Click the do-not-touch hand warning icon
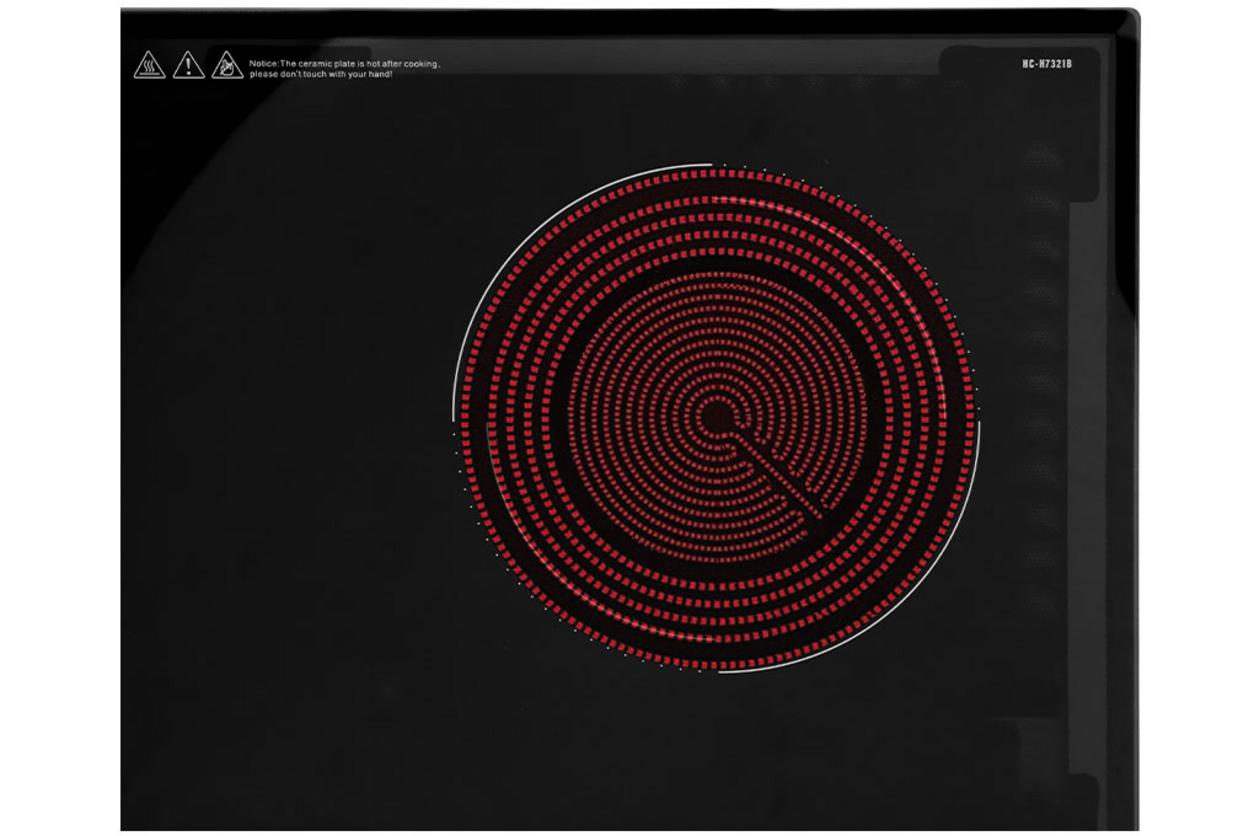 tap(227, 65)
